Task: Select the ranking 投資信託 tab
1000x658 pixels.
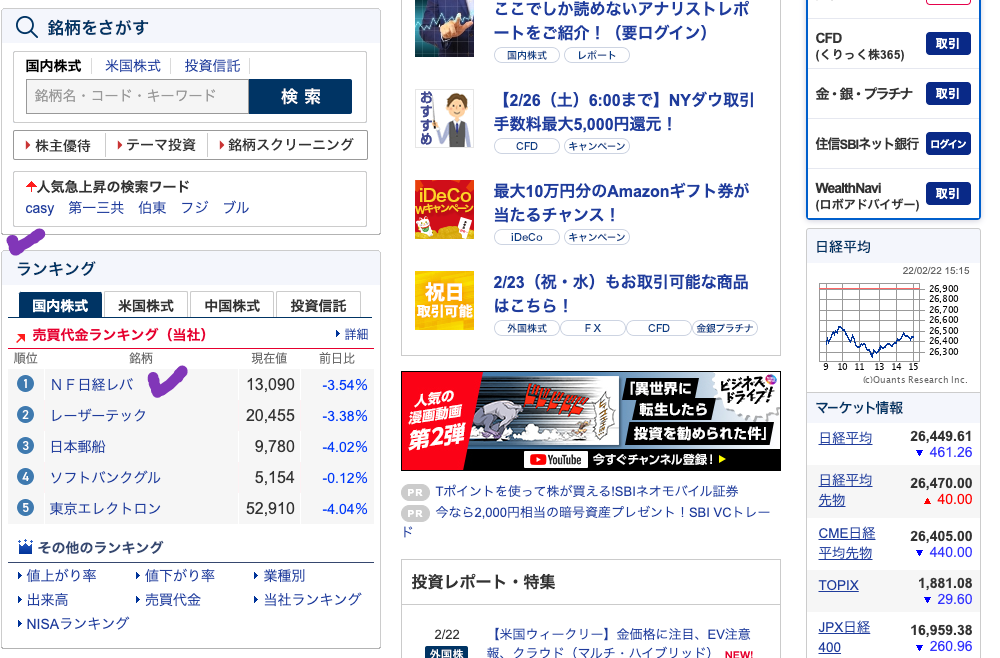Action: click(x=318, y=305)
